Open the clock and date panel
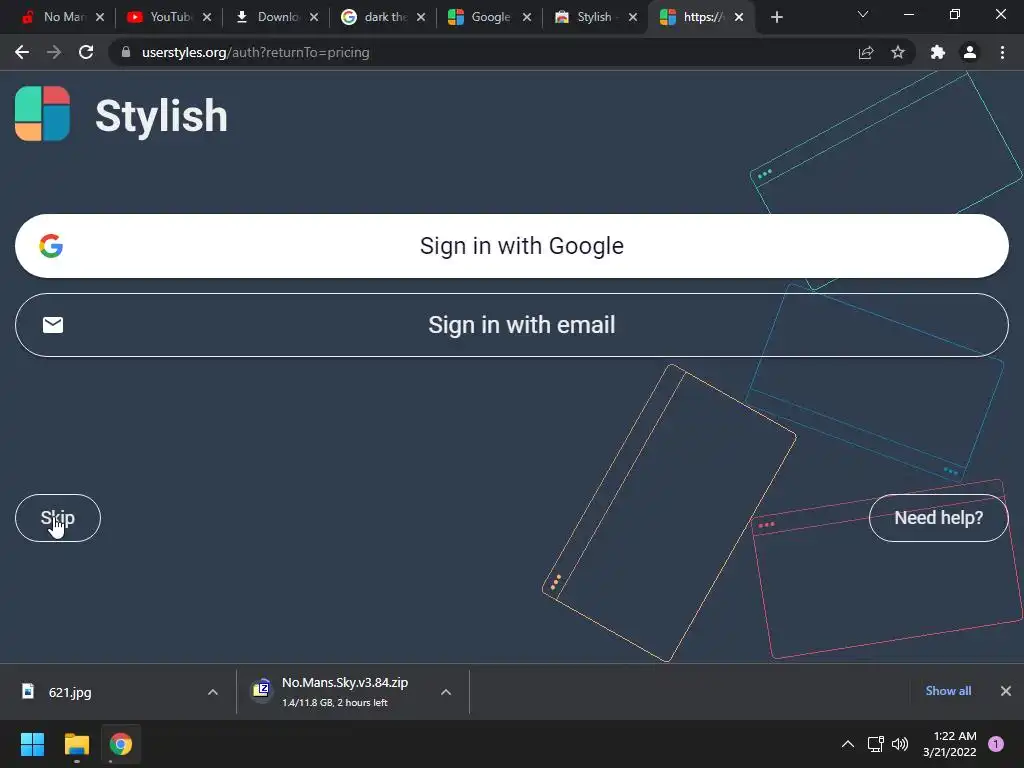1024x768 pixels. pos(950,744)
